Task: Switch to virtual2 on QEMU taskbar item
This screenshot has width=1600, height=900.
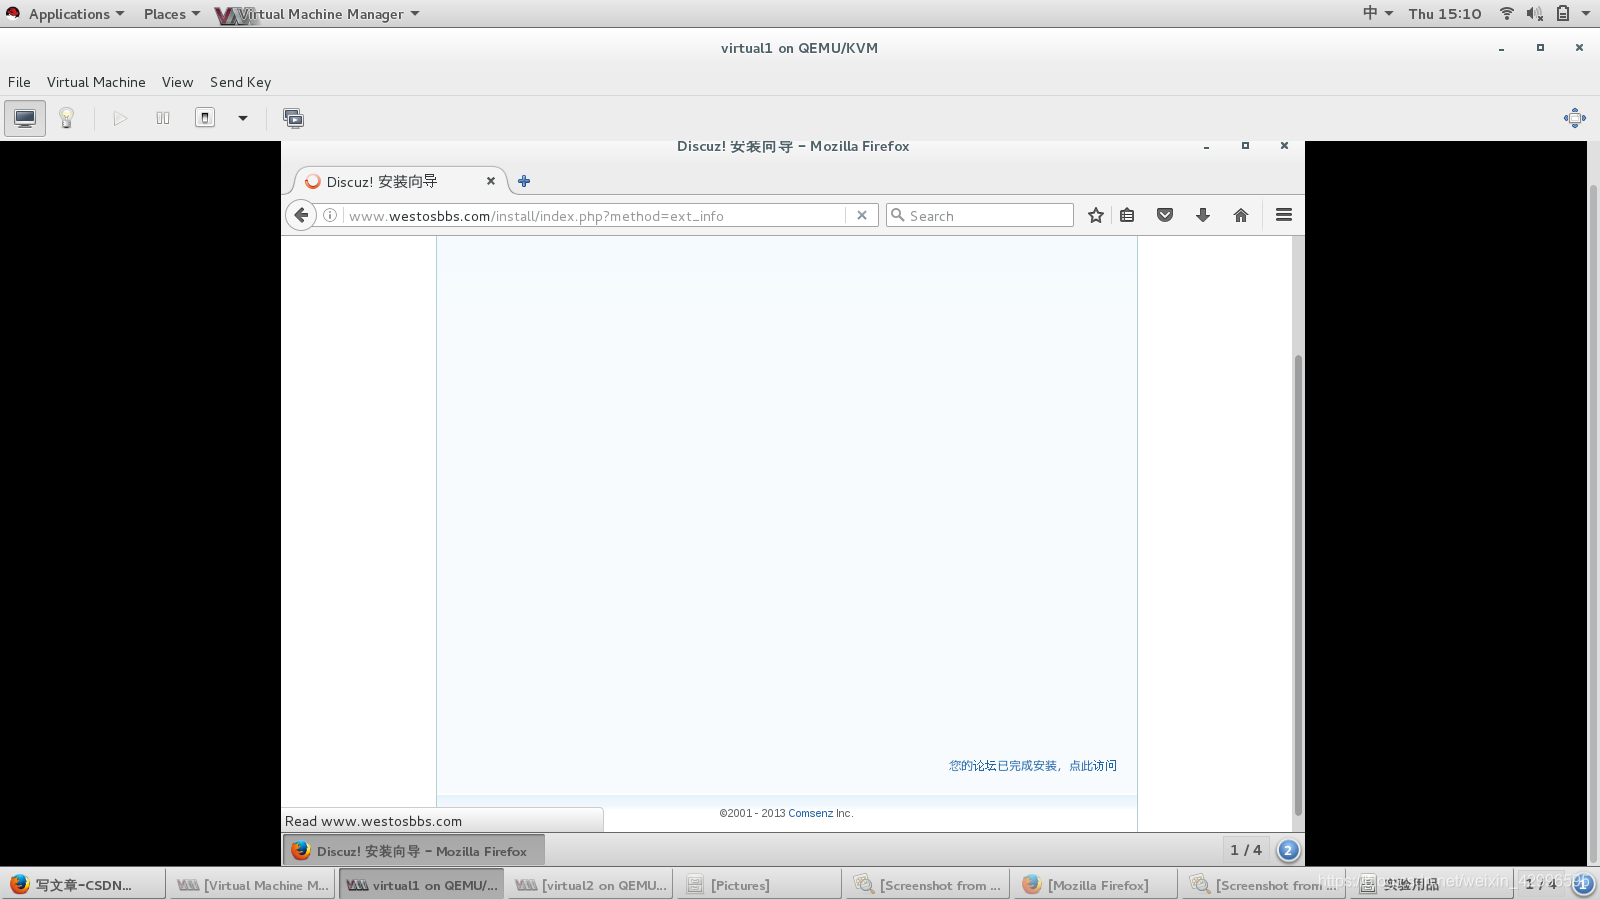Action: click(590, 885)
